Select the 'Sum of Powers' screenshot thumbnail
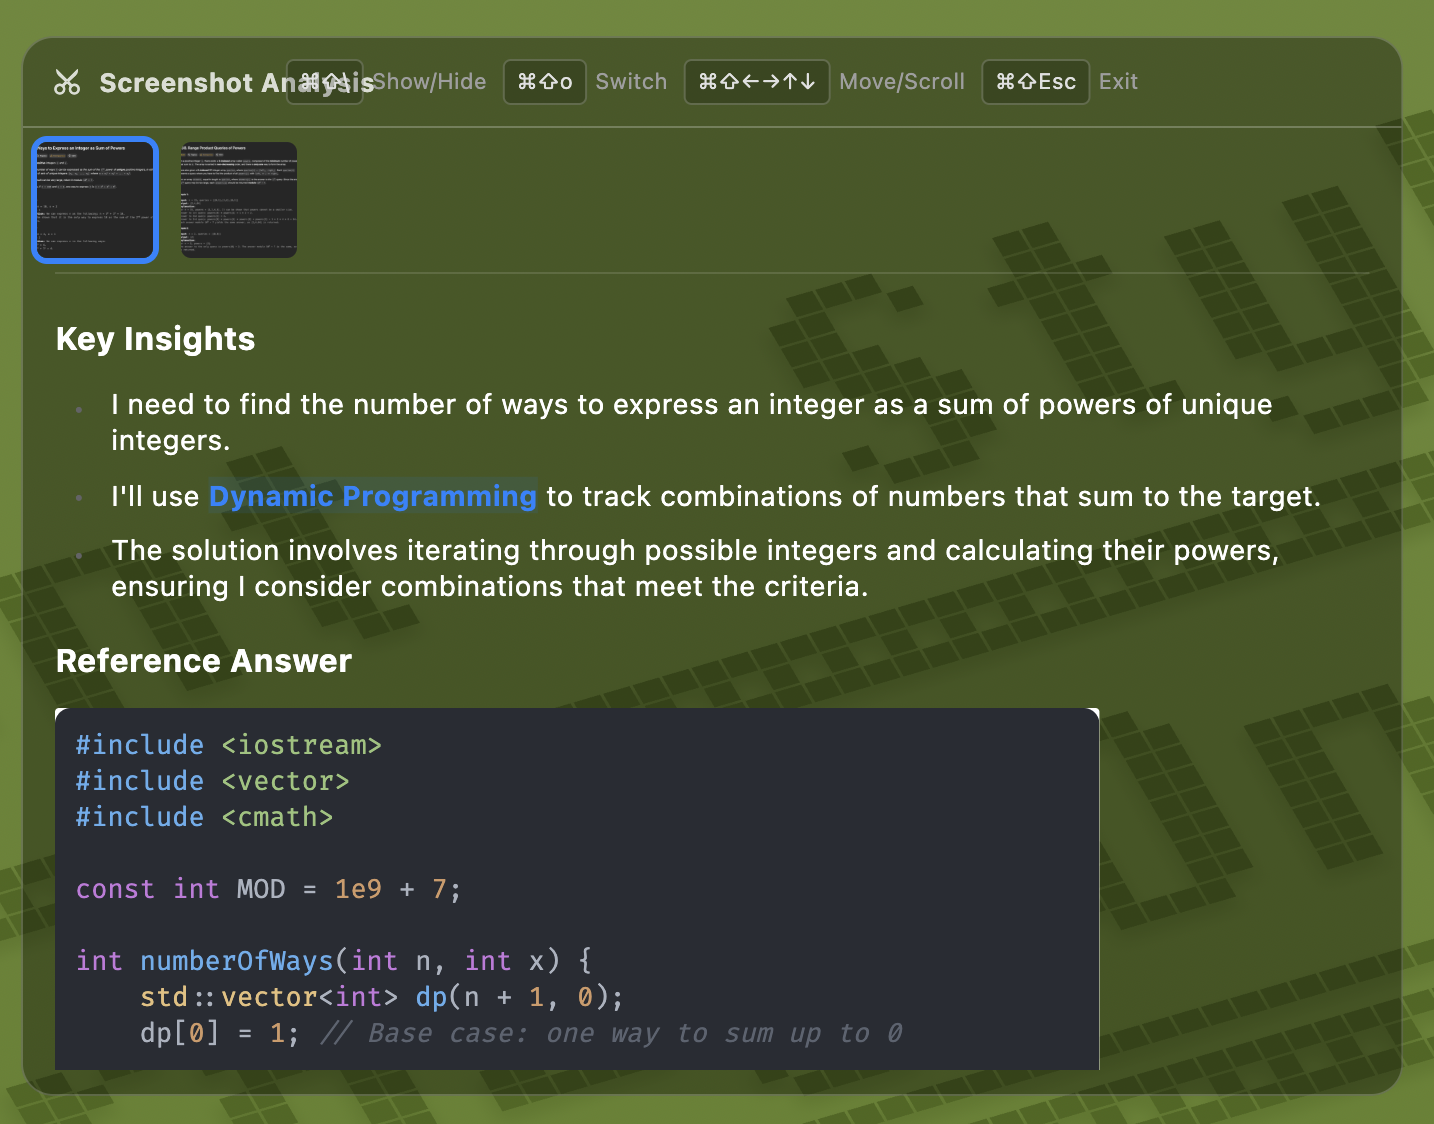Viewport: 1434px width, 1124px height. point(95,199)
